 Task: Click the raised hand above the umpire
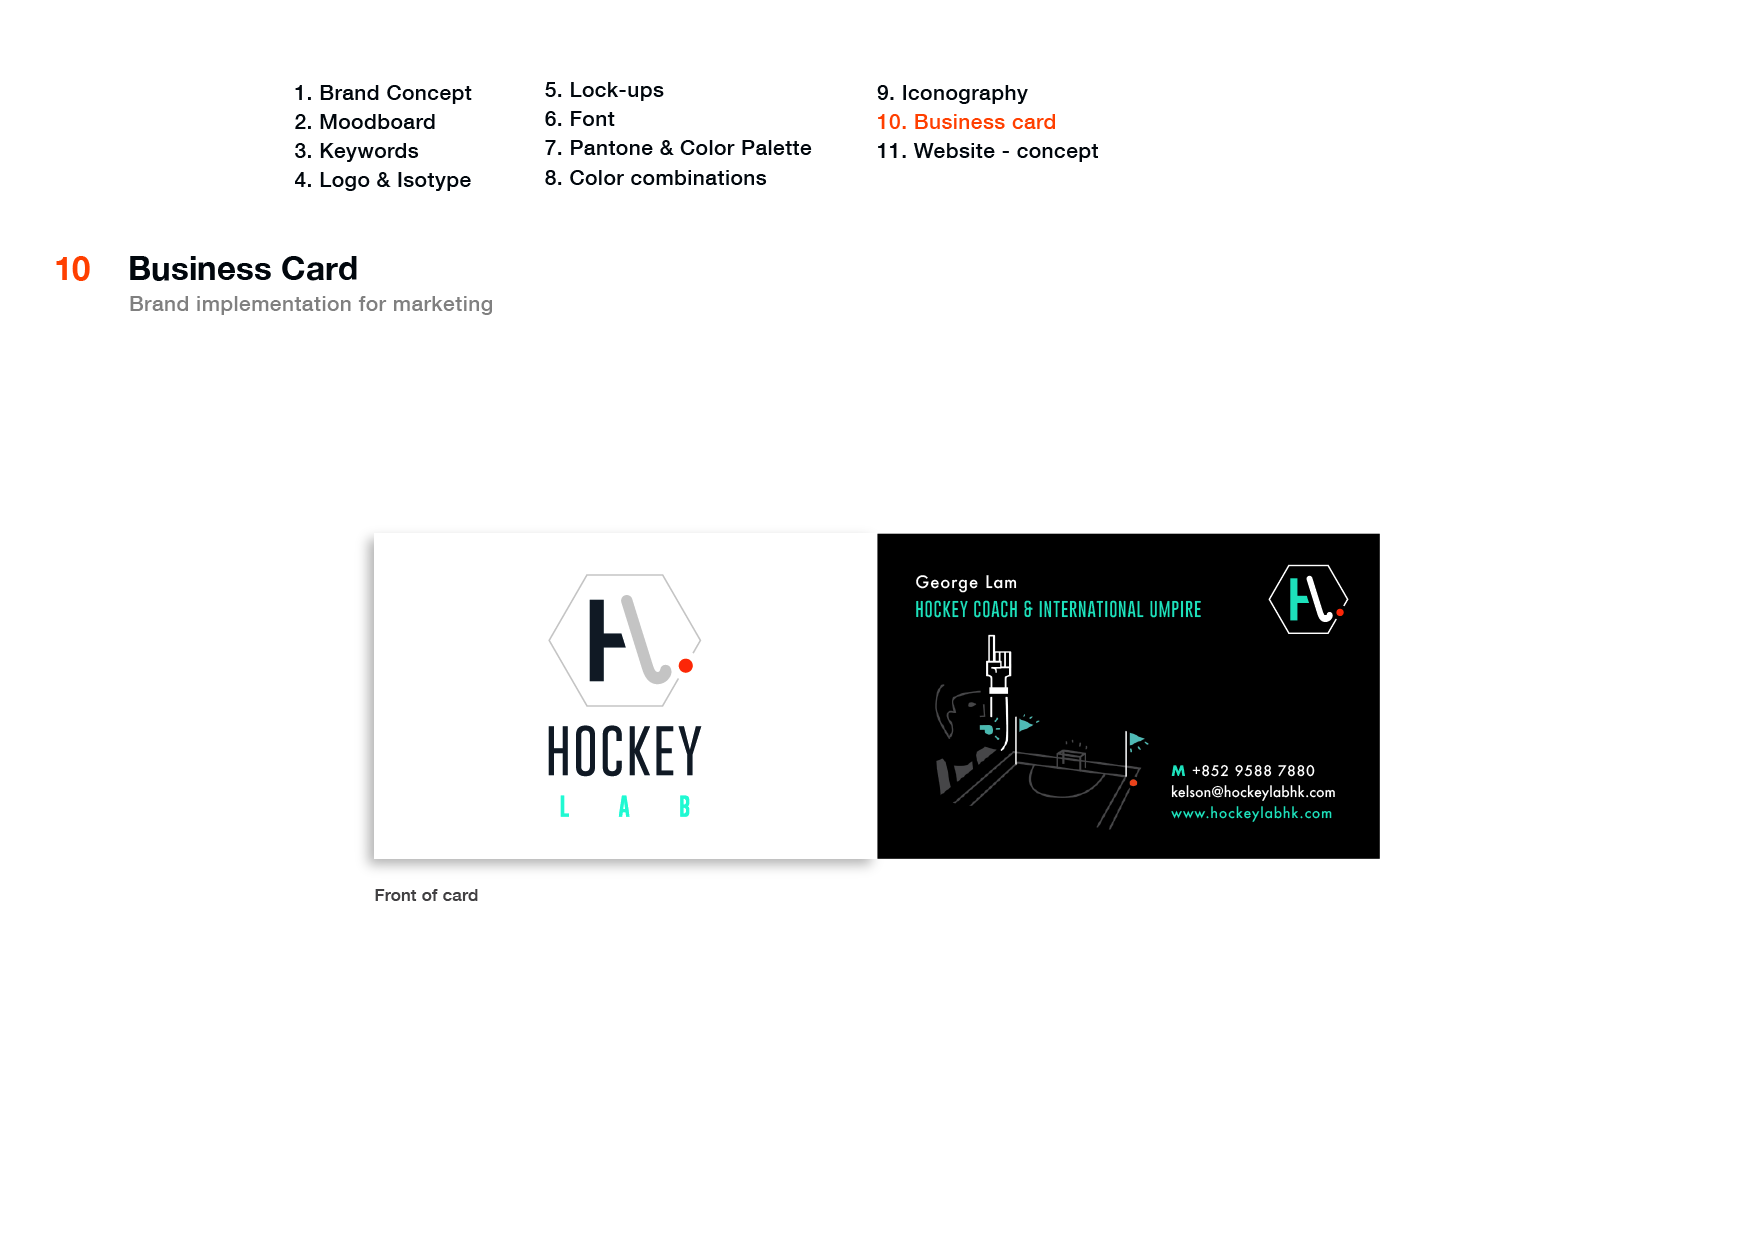(999, 664)
